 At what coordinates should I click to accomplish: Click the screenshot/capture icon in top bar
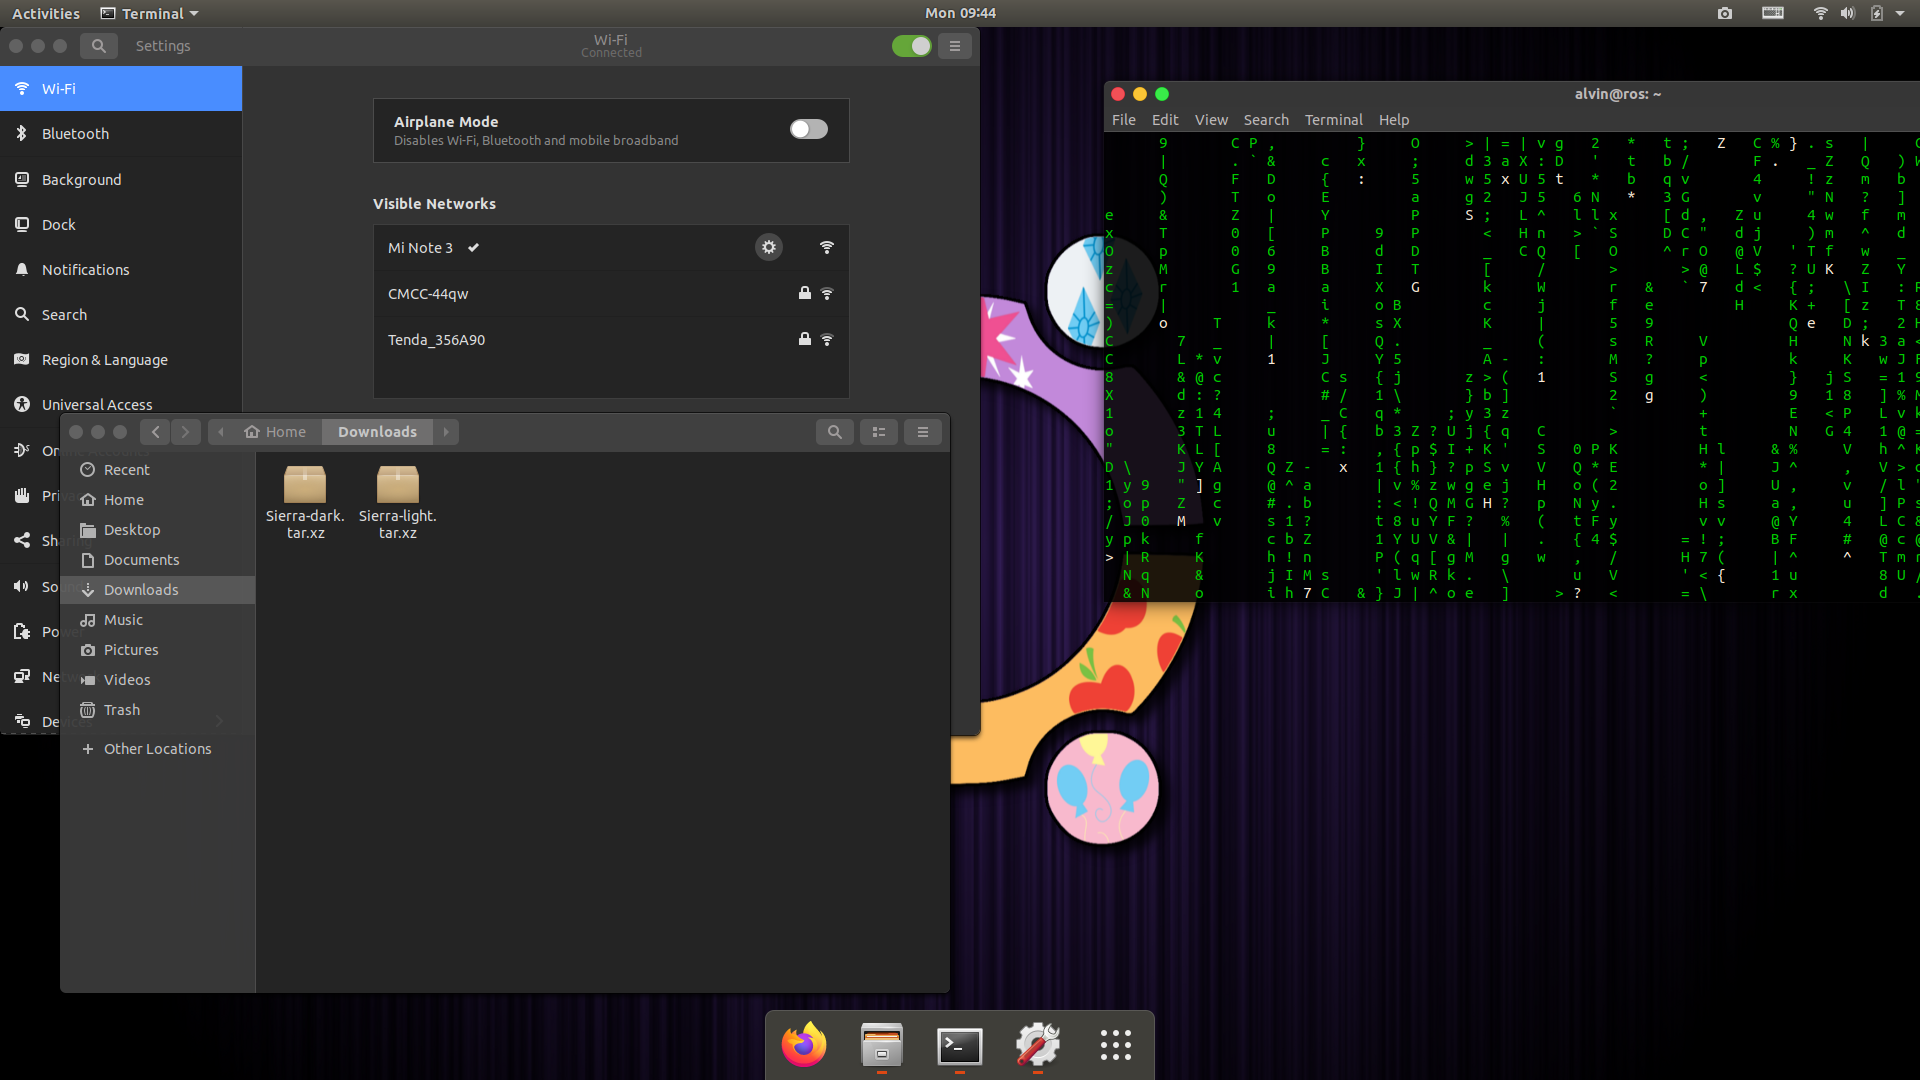pyautogui.click(x=1725, y=13)
